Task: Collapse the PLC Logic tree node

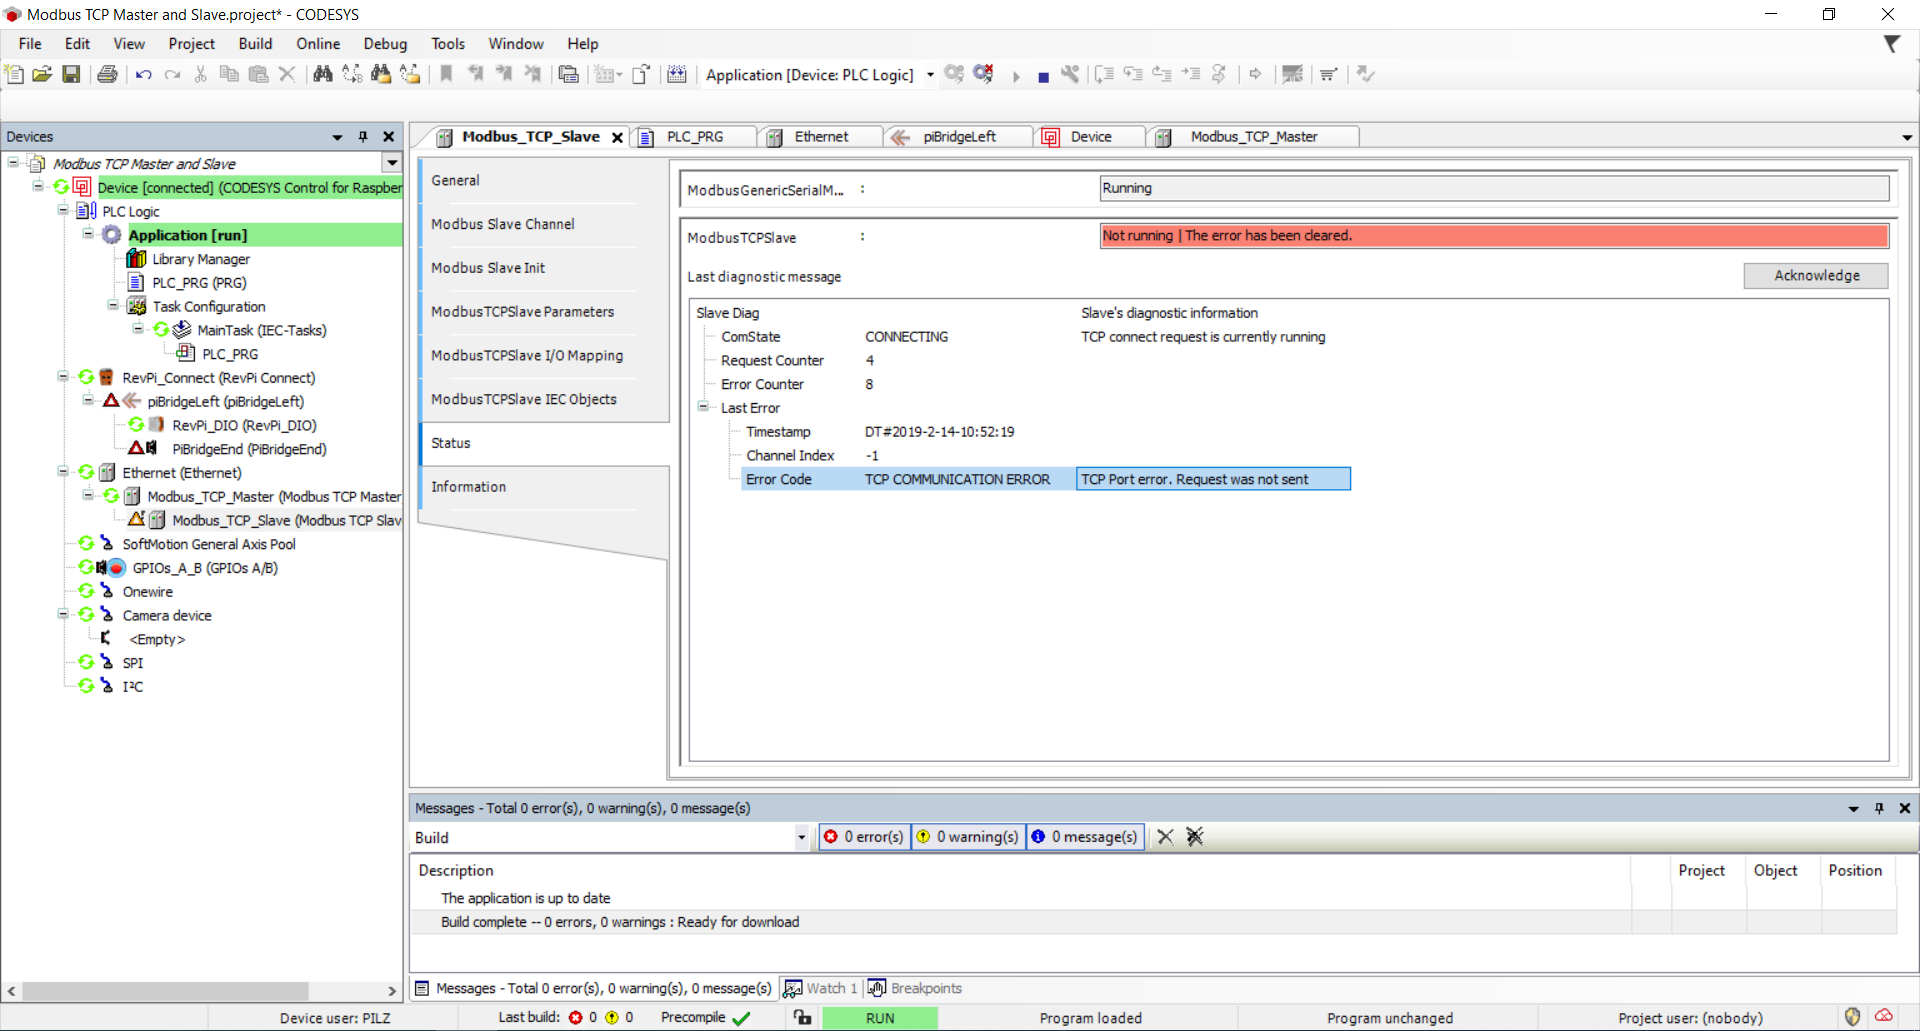Action: coord(63,211)
